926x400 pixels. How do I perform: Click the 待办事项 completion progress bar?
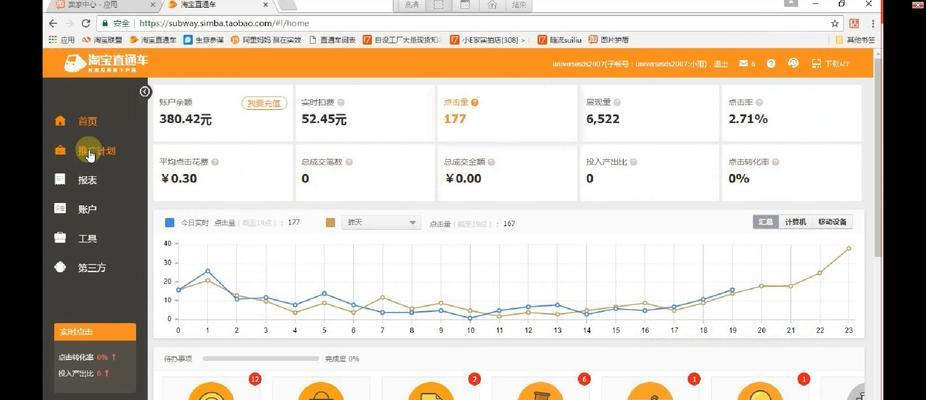(x=260, y=359)
